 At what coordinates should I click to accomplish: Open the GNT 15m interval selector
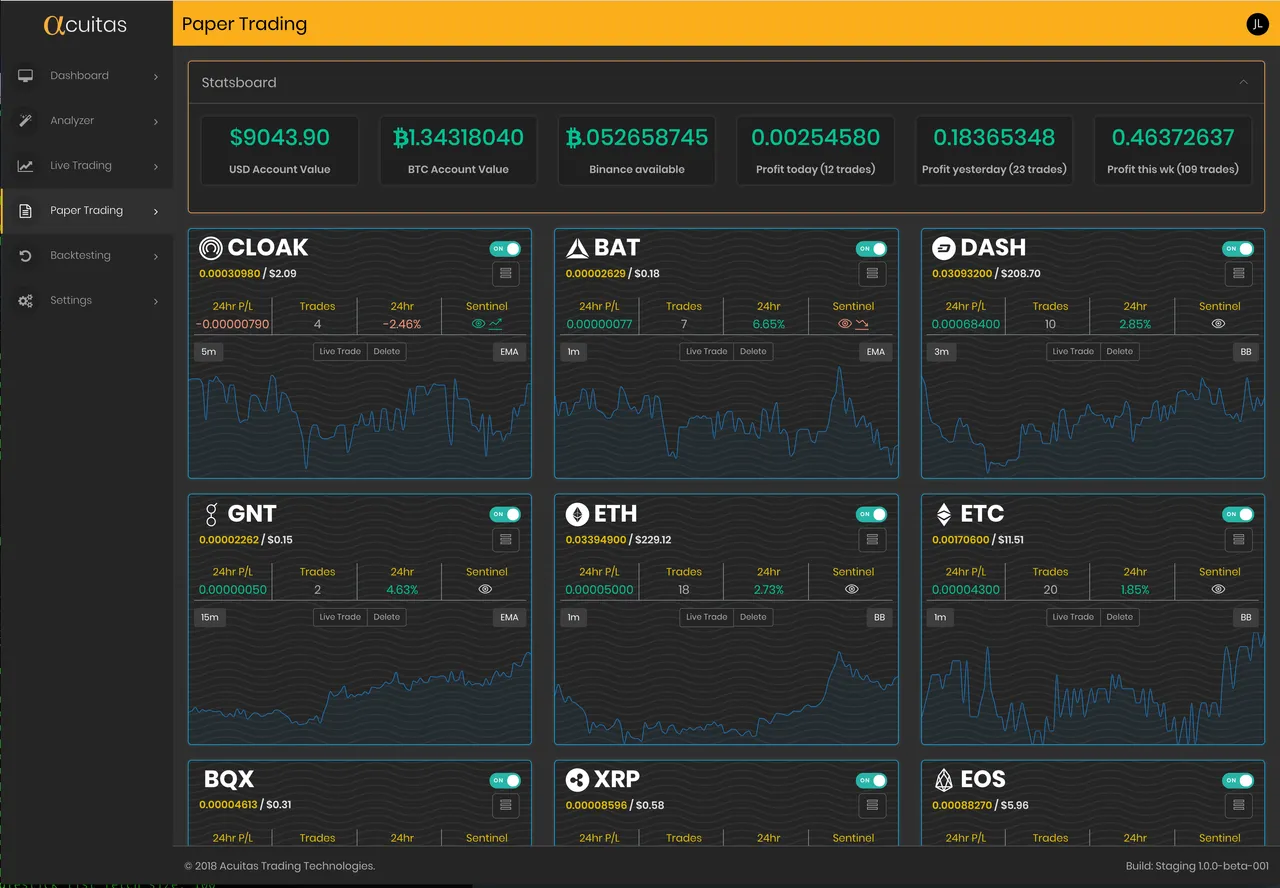pos(210,618)
